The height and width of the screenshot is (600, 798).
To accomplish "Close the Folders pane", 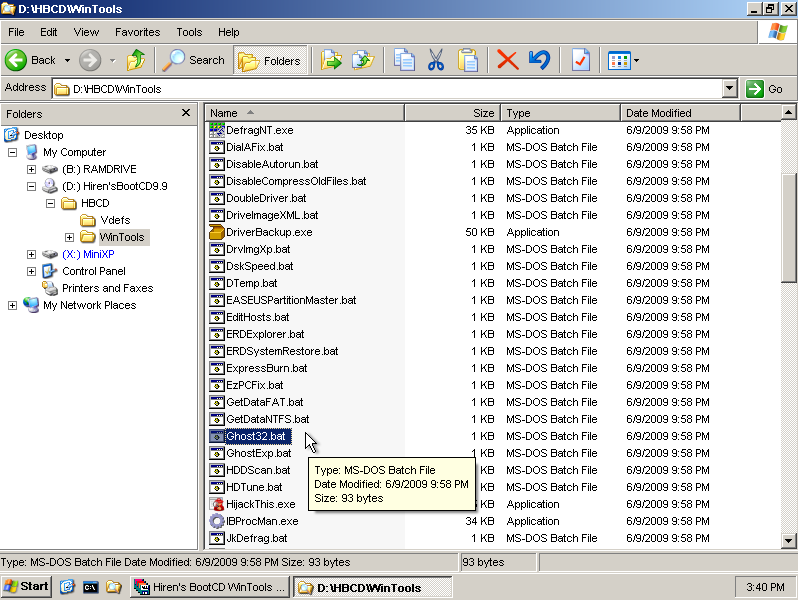I will [x=186, y=112].
